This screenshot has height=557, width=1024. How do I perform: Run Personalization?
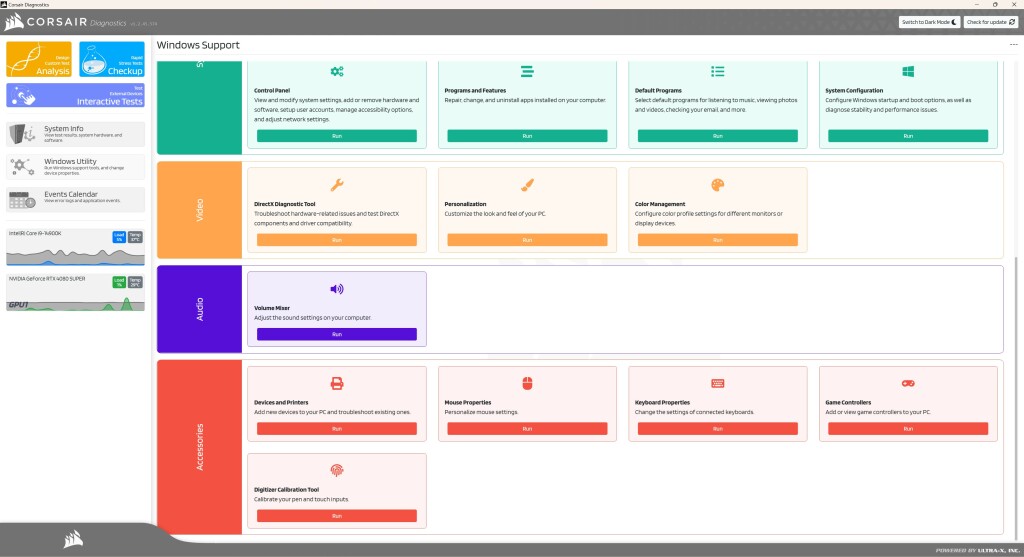click(527, 240)
